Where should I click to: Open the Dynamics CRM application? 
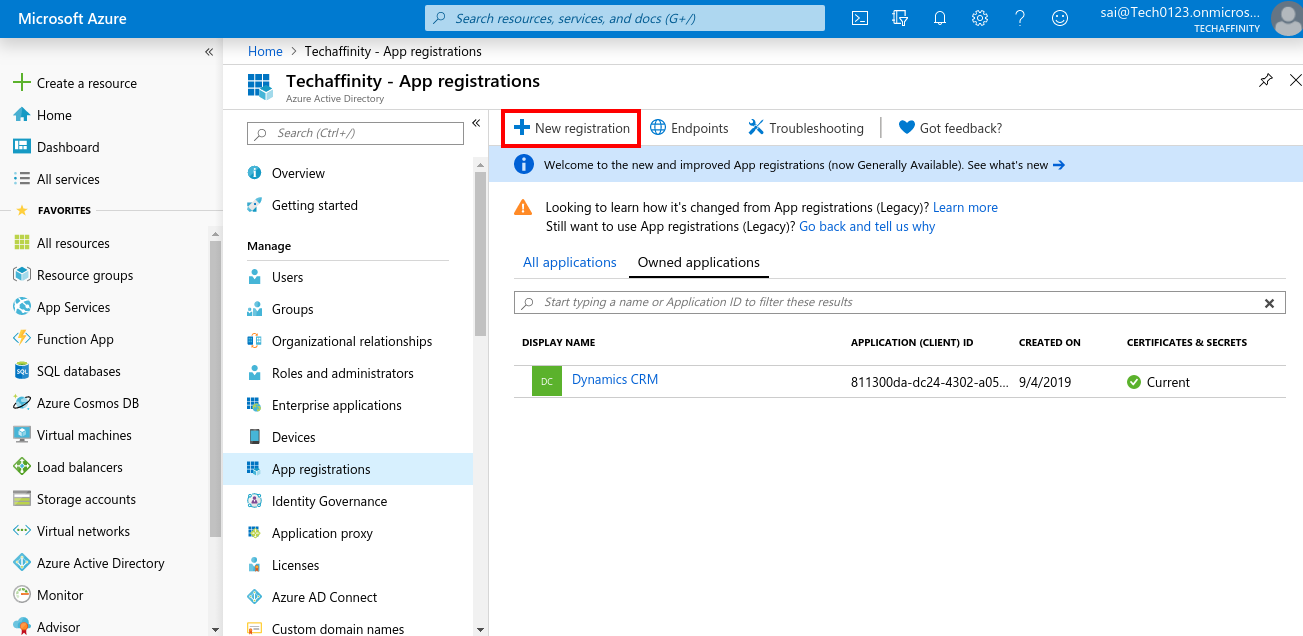click(614, 380)
